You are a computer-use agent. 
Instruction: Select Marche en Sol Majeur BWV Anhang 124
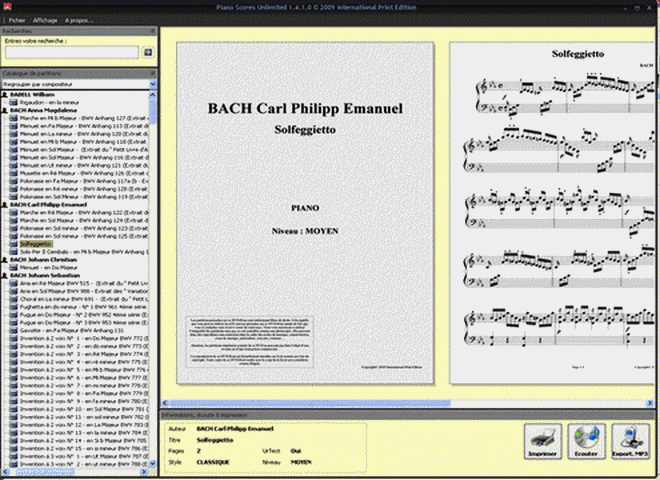coord(84,220)
